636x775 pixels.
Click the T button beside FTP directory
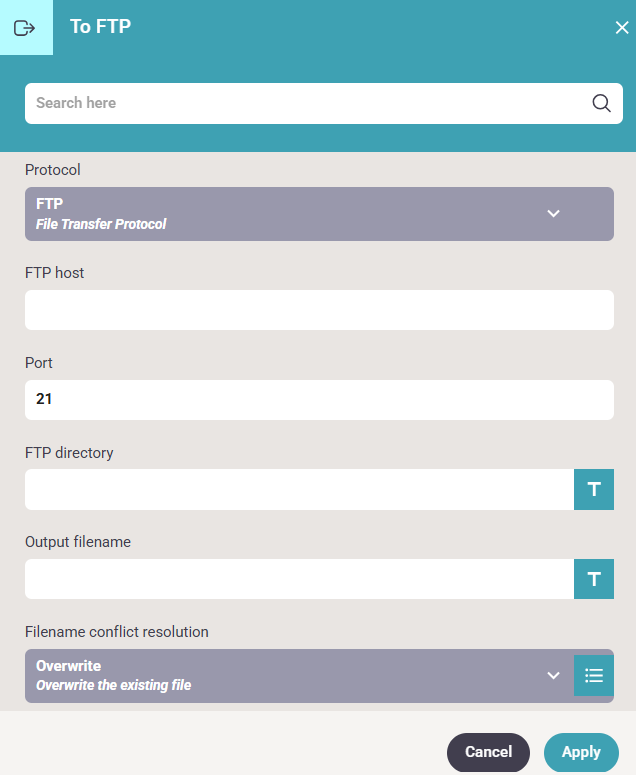tap(594, 490)
